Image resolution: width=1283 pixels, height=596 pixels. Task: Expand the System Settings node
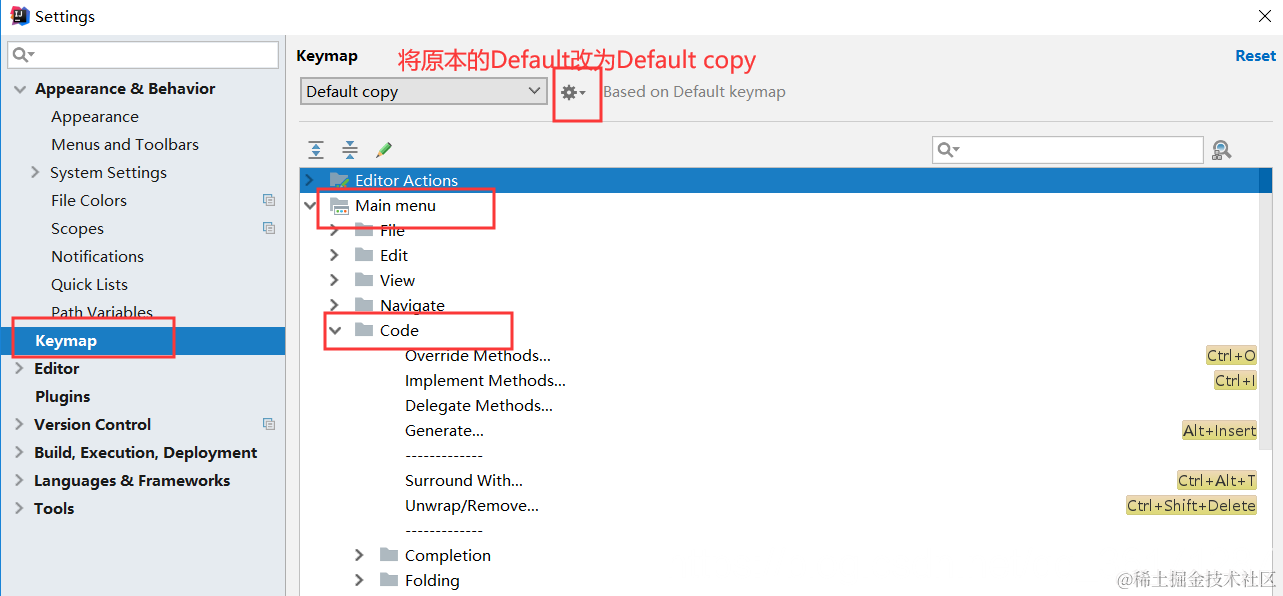36,172
